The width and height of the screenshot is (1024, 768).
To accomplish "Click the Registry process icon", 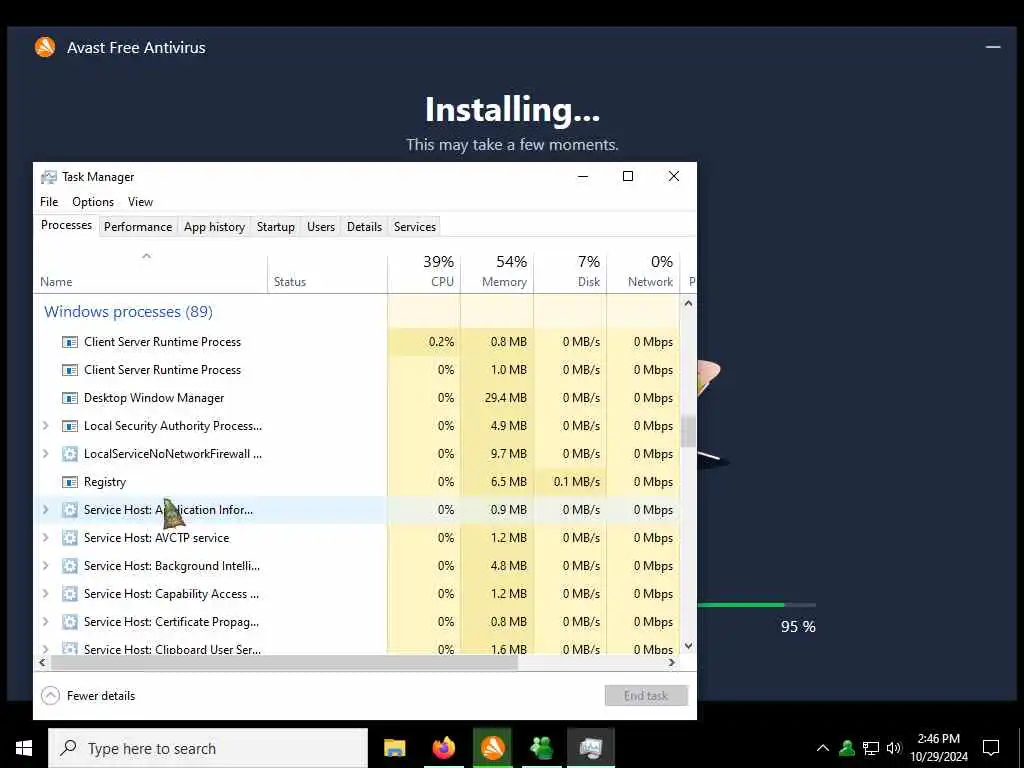I will click(x=70, y=482).
